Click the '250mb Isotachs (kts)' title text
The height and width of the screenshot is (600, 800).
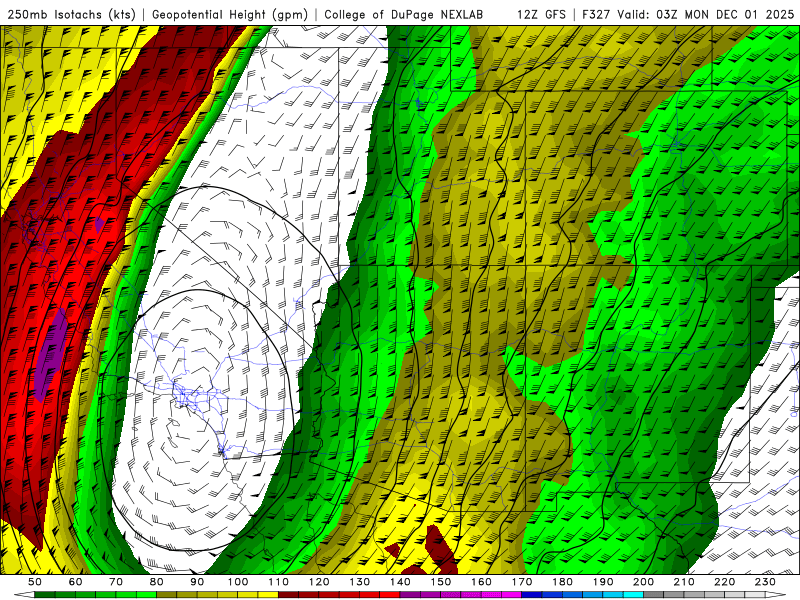pos(71,14)
